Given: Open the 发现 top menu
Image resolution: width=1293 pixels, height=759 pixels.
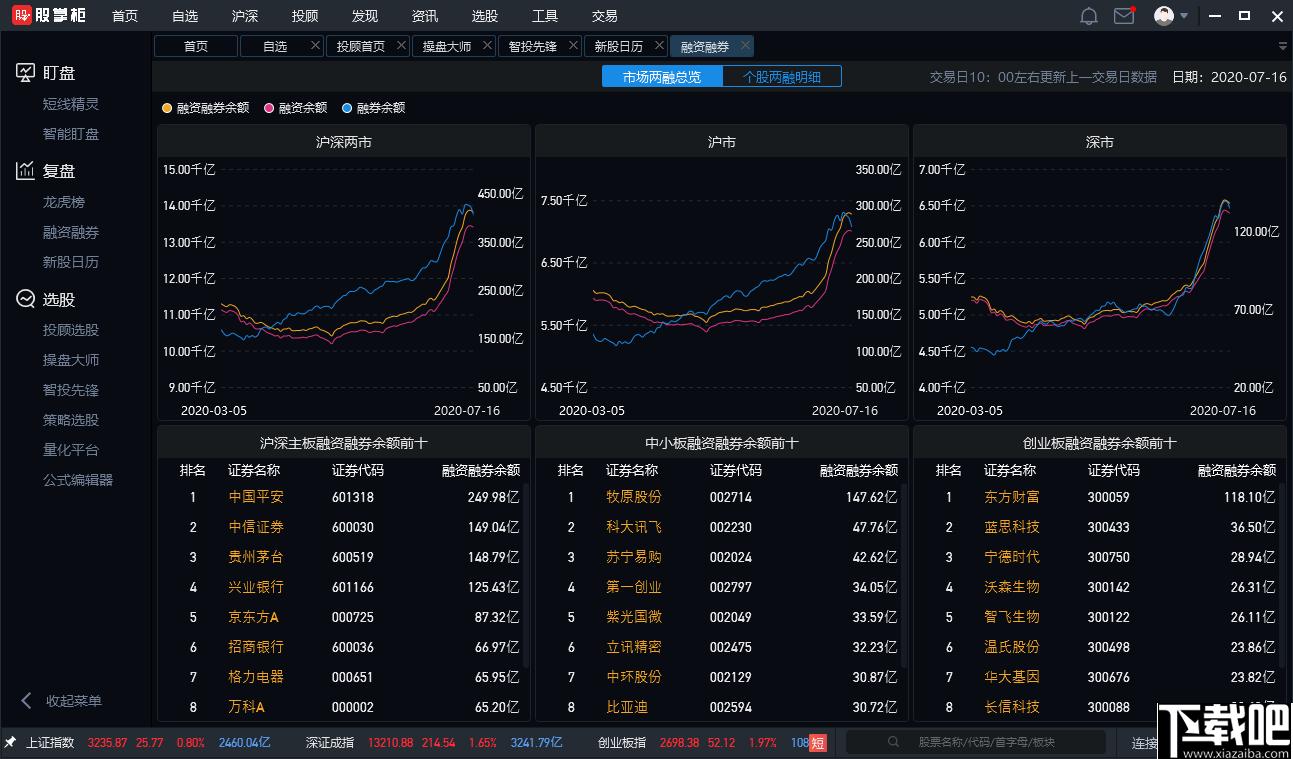Looking at the screenshot, I should [365, 16].
